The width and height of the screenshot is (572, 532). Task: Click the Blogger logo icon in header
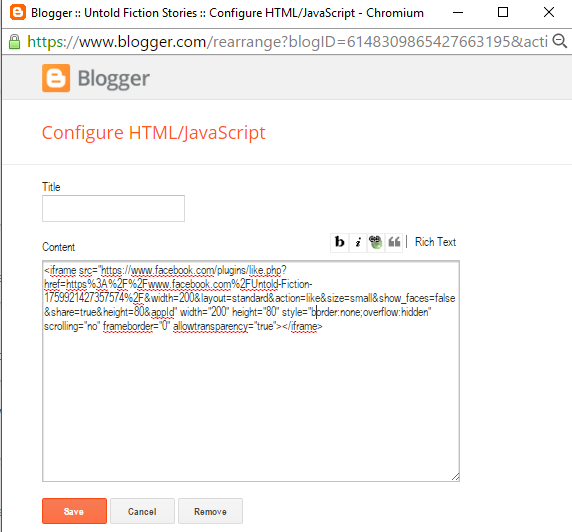coord(56,78)
